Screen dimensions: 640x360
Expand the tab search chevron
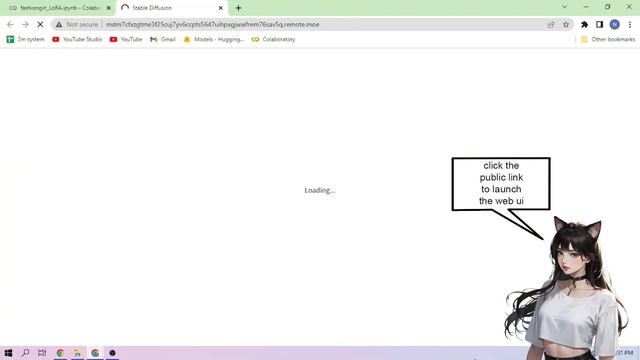click(564, 7)
